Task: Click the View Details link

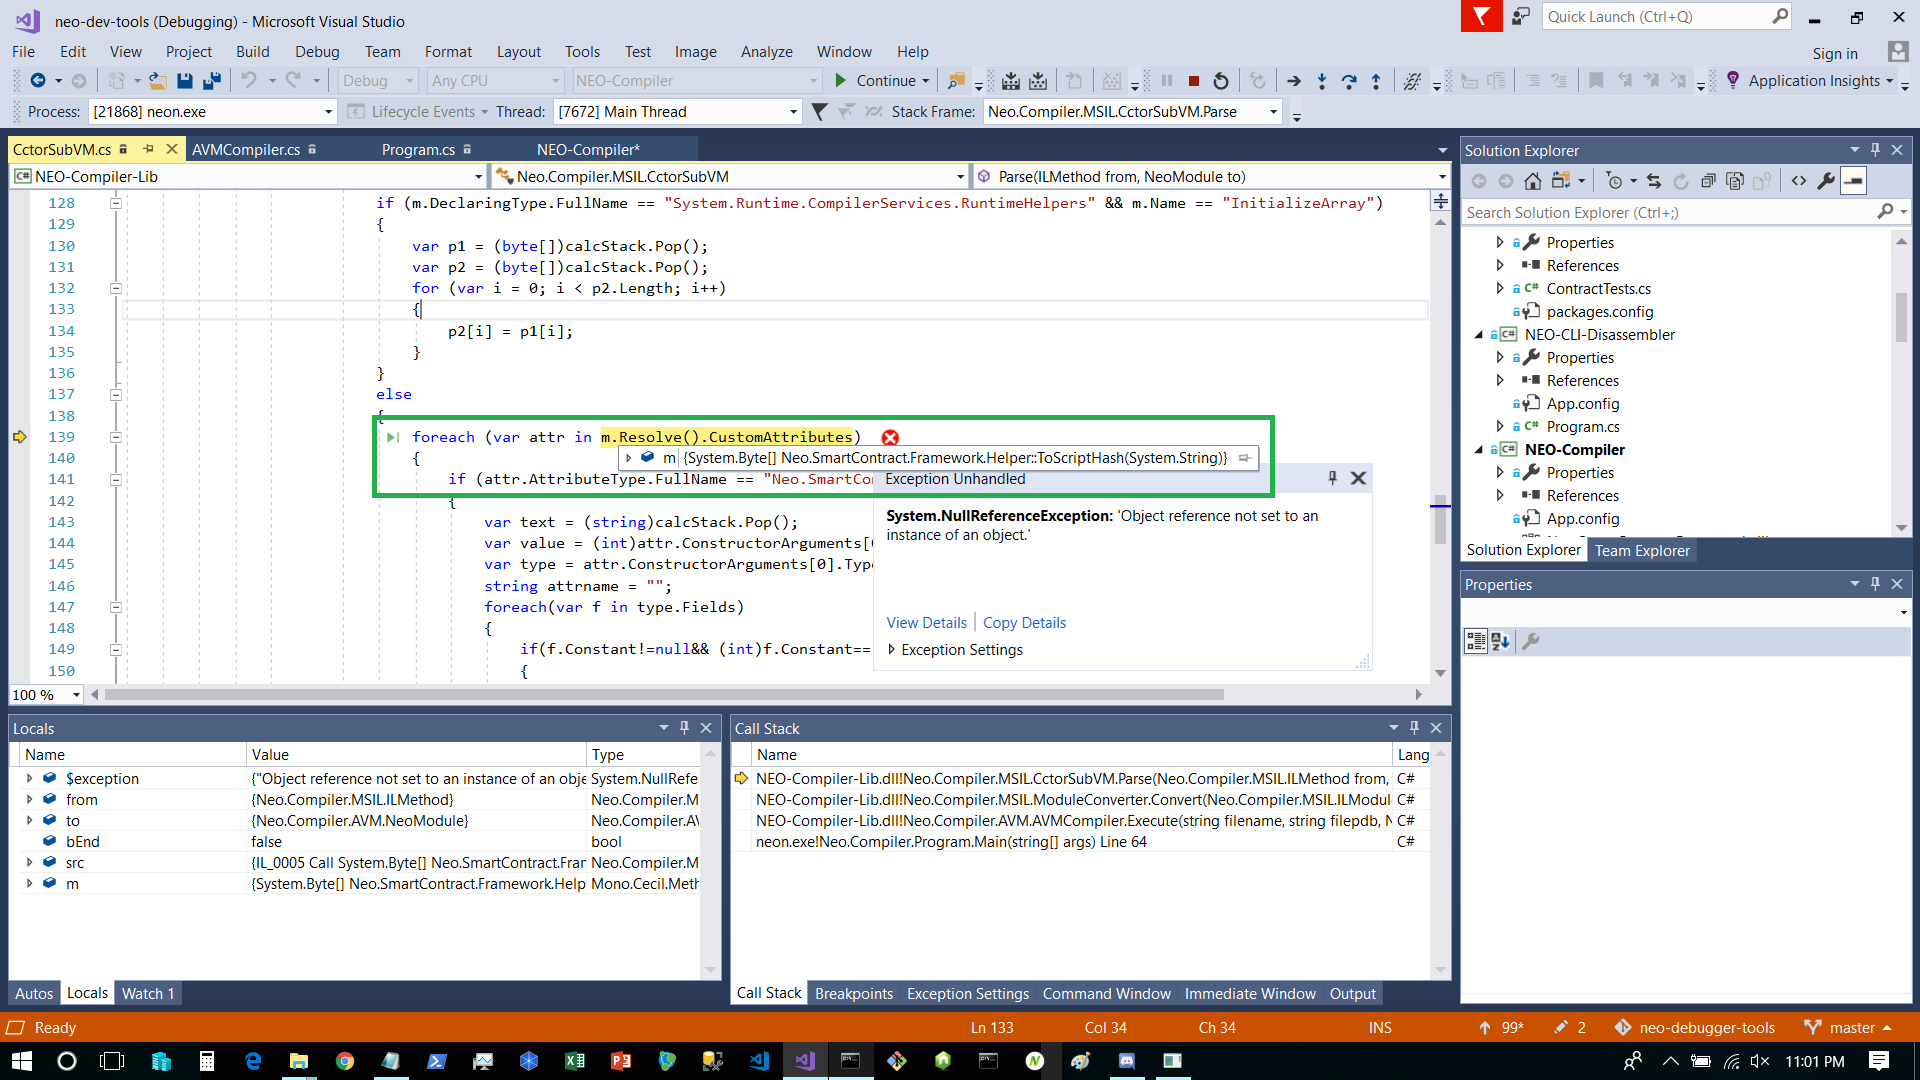Action: point(926,623)
